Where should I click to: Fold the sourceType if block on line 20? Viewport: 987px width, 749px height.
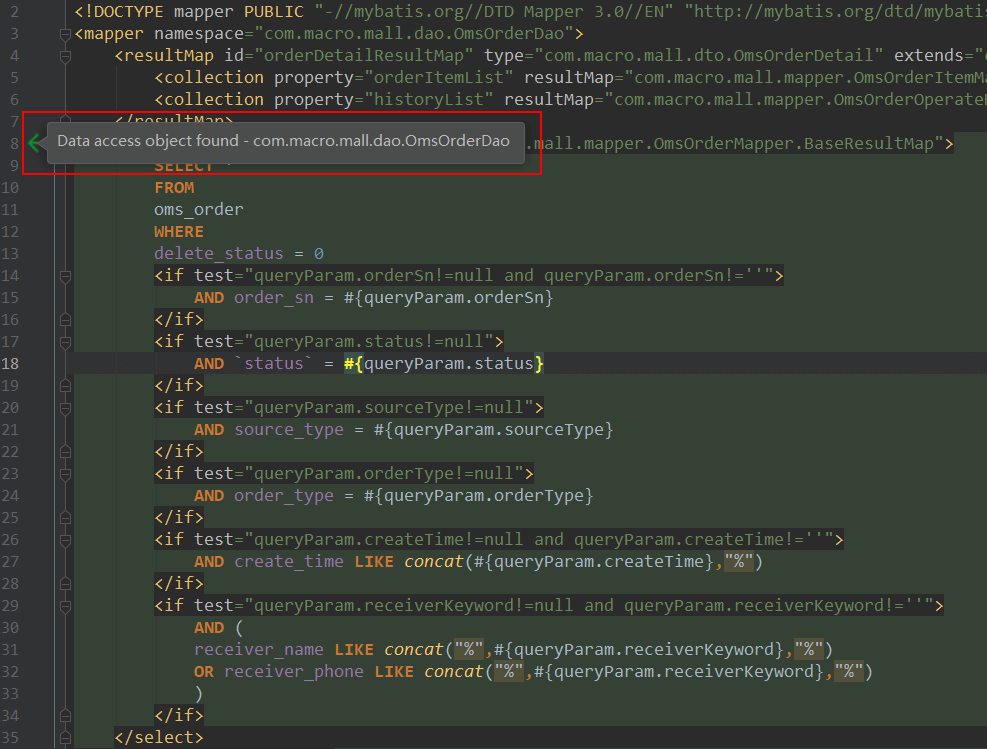coord(65,408)
